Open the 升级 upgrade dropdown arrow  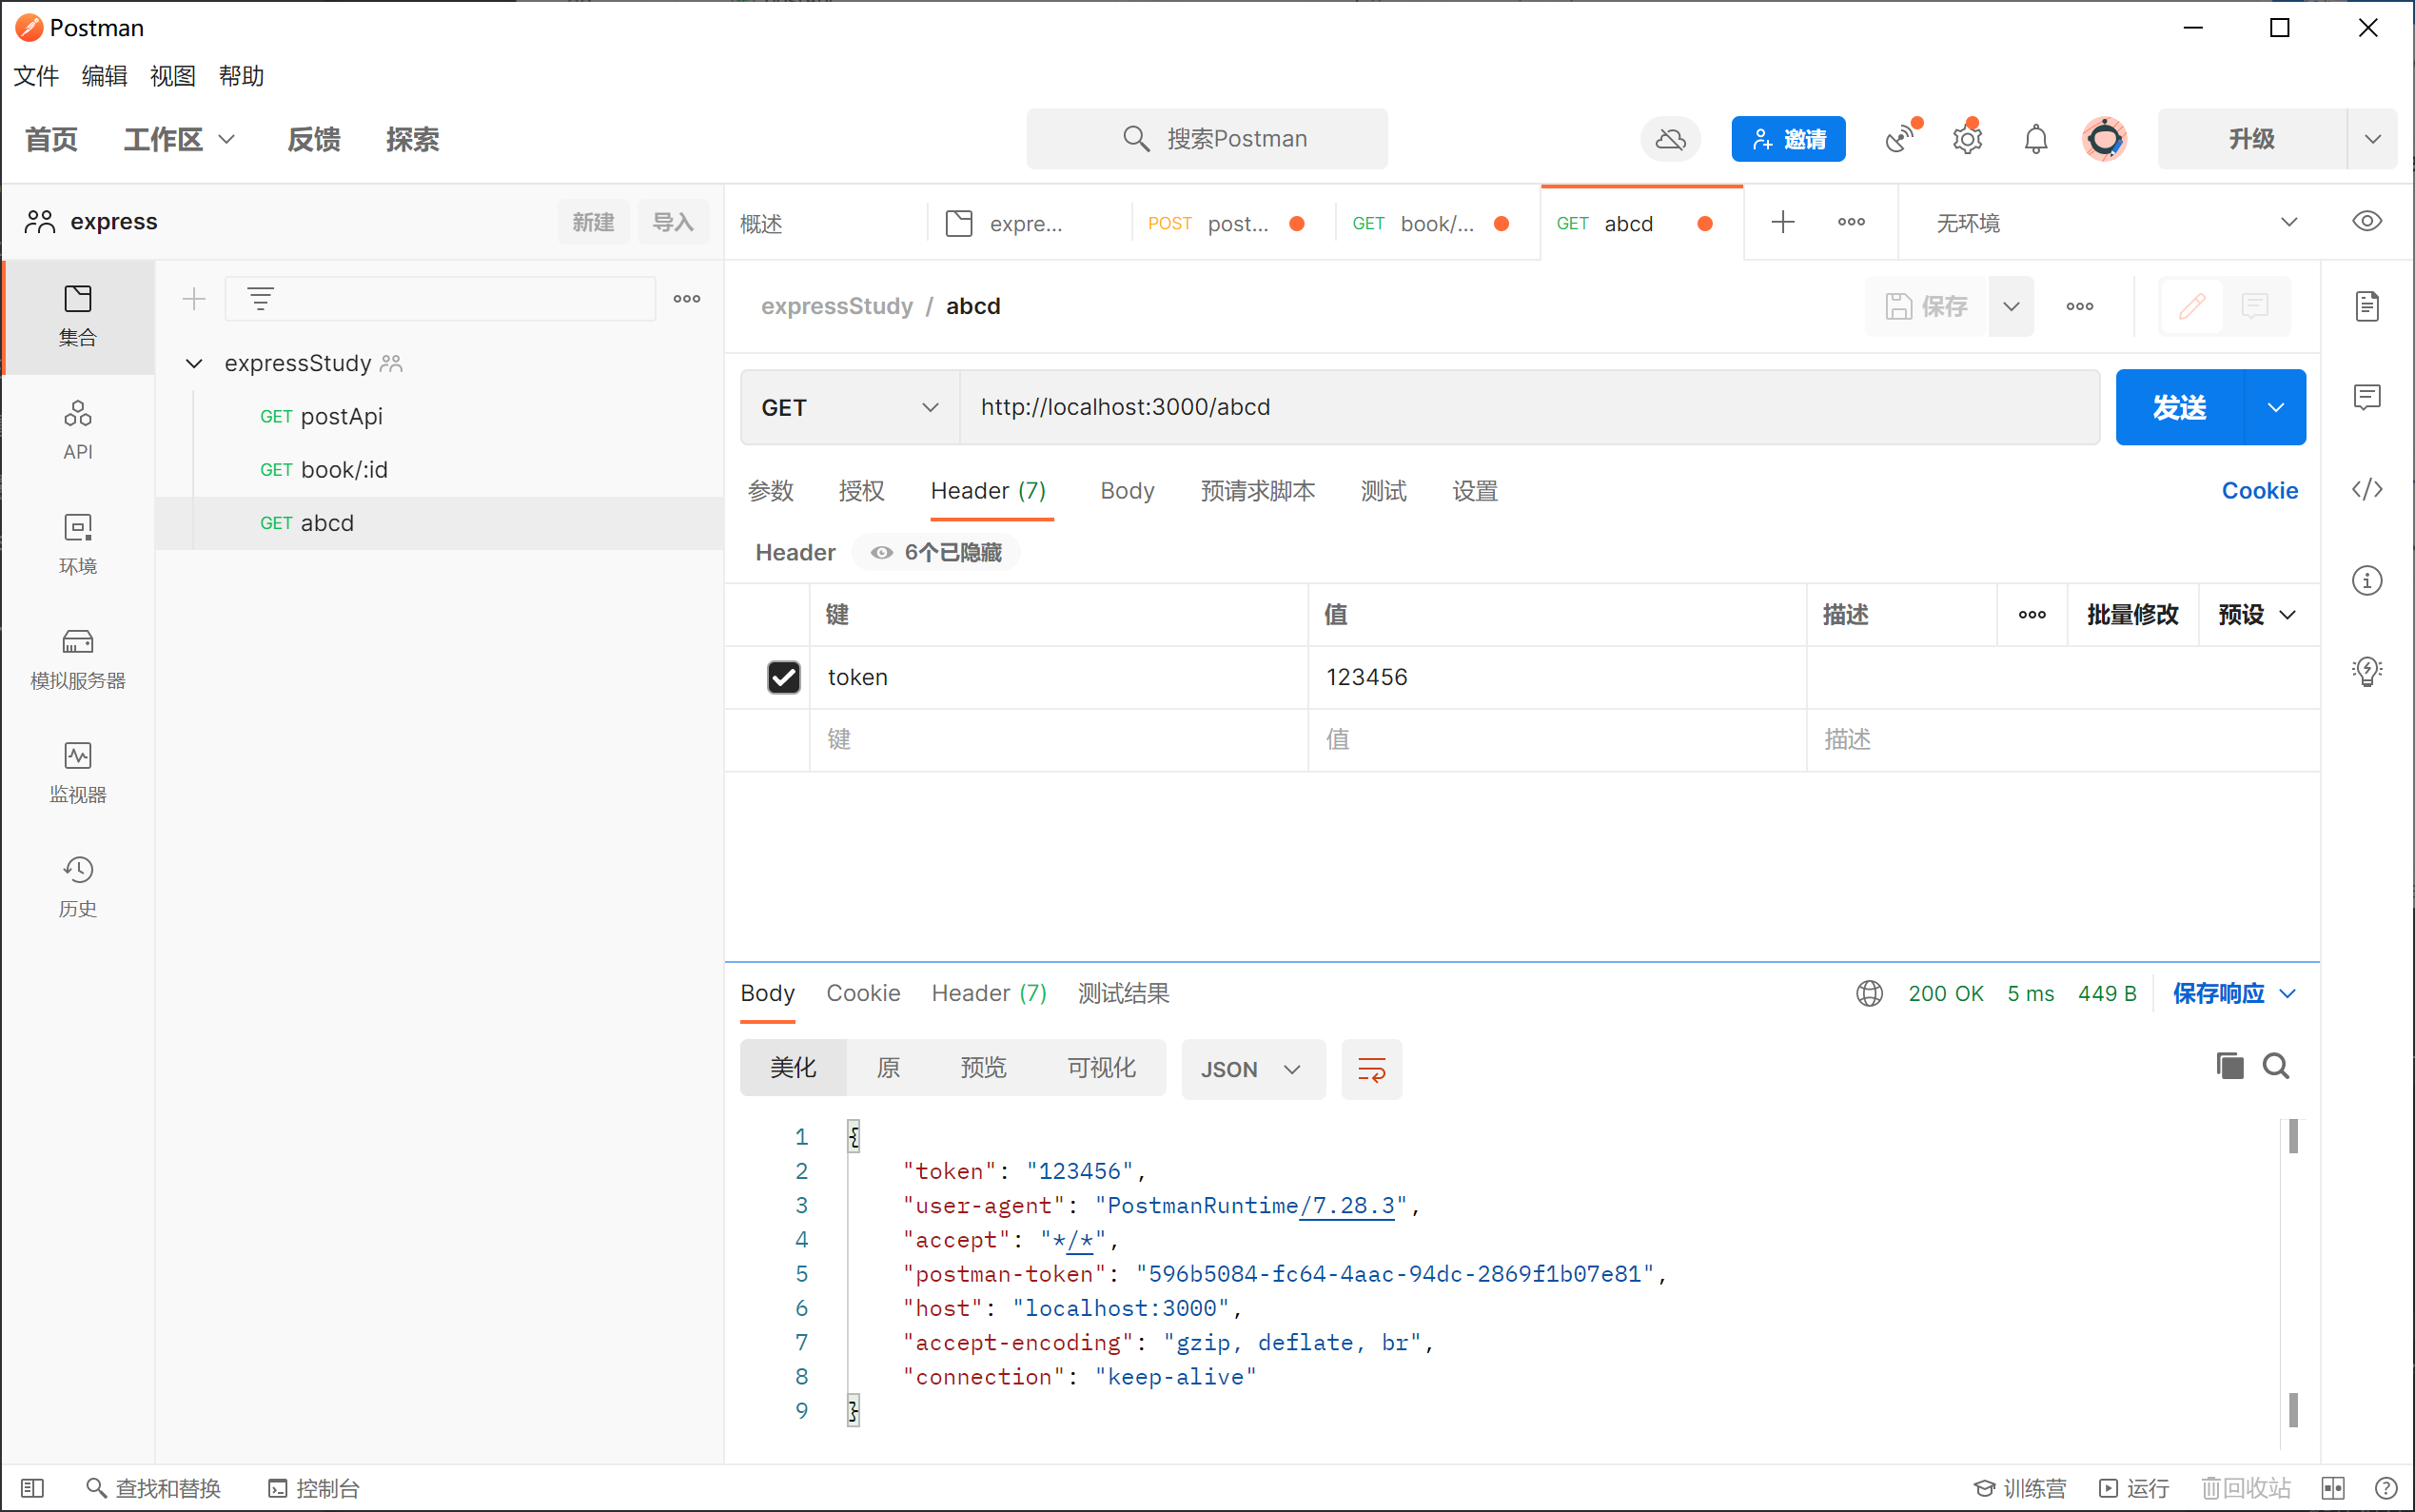[2372, 139]
